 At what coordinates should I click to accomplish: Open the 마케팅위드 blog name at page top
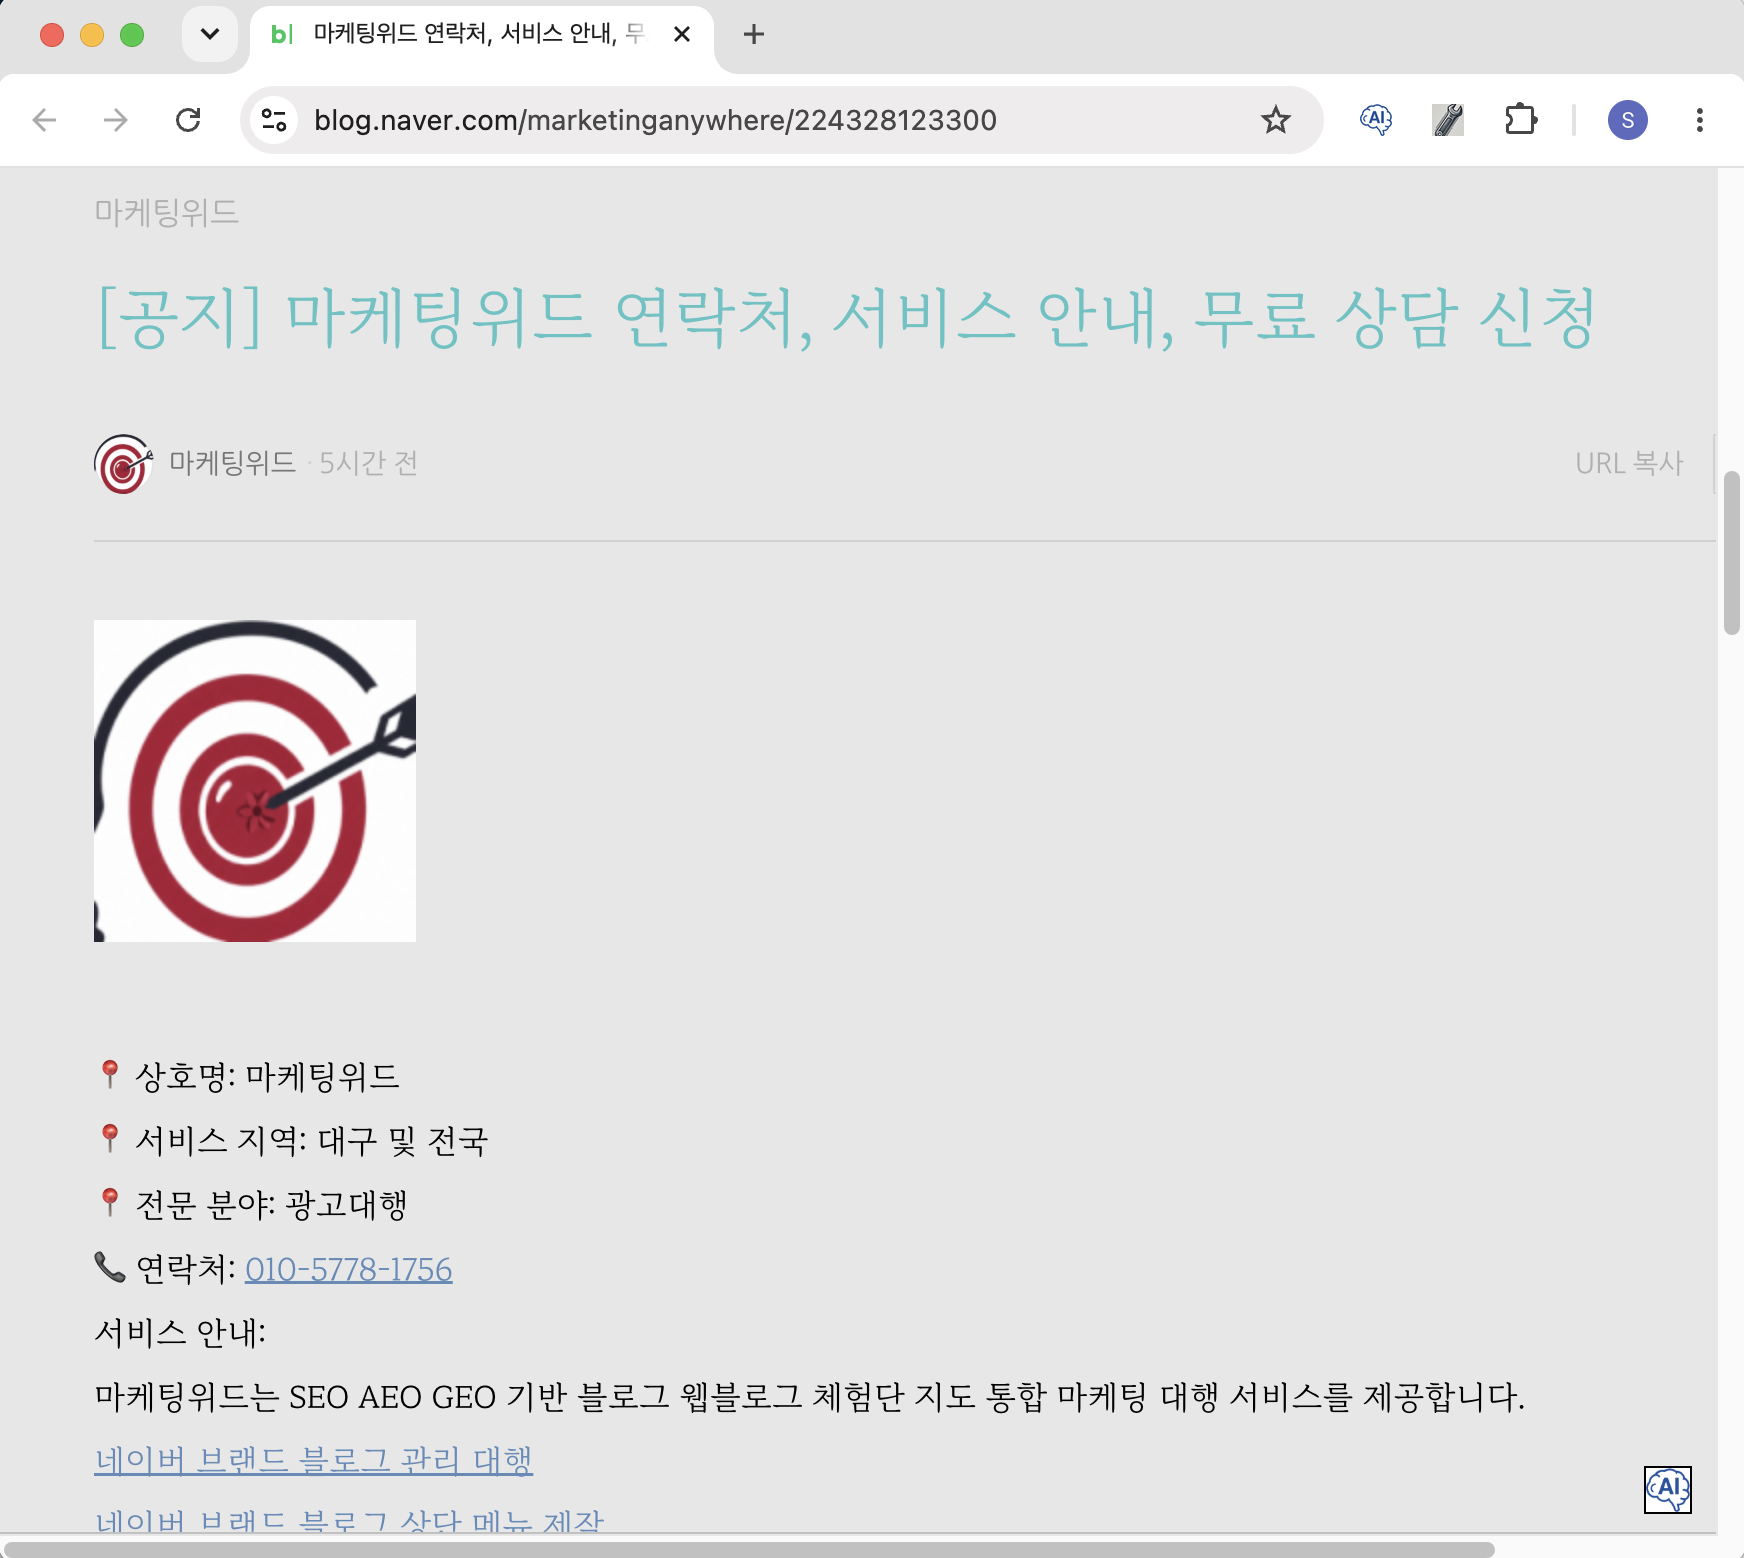pos(166,212)
